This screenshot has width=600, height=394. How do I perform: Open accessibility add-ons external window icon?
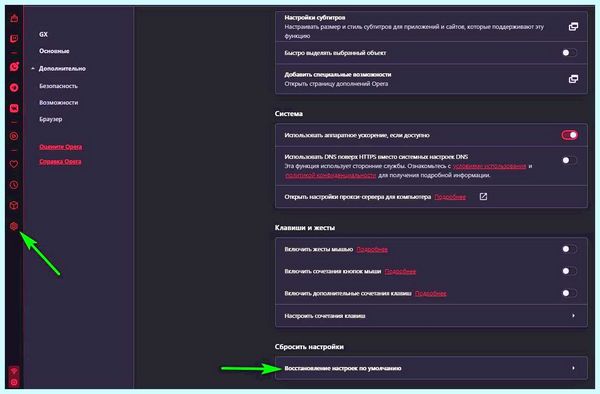[573, 79]
